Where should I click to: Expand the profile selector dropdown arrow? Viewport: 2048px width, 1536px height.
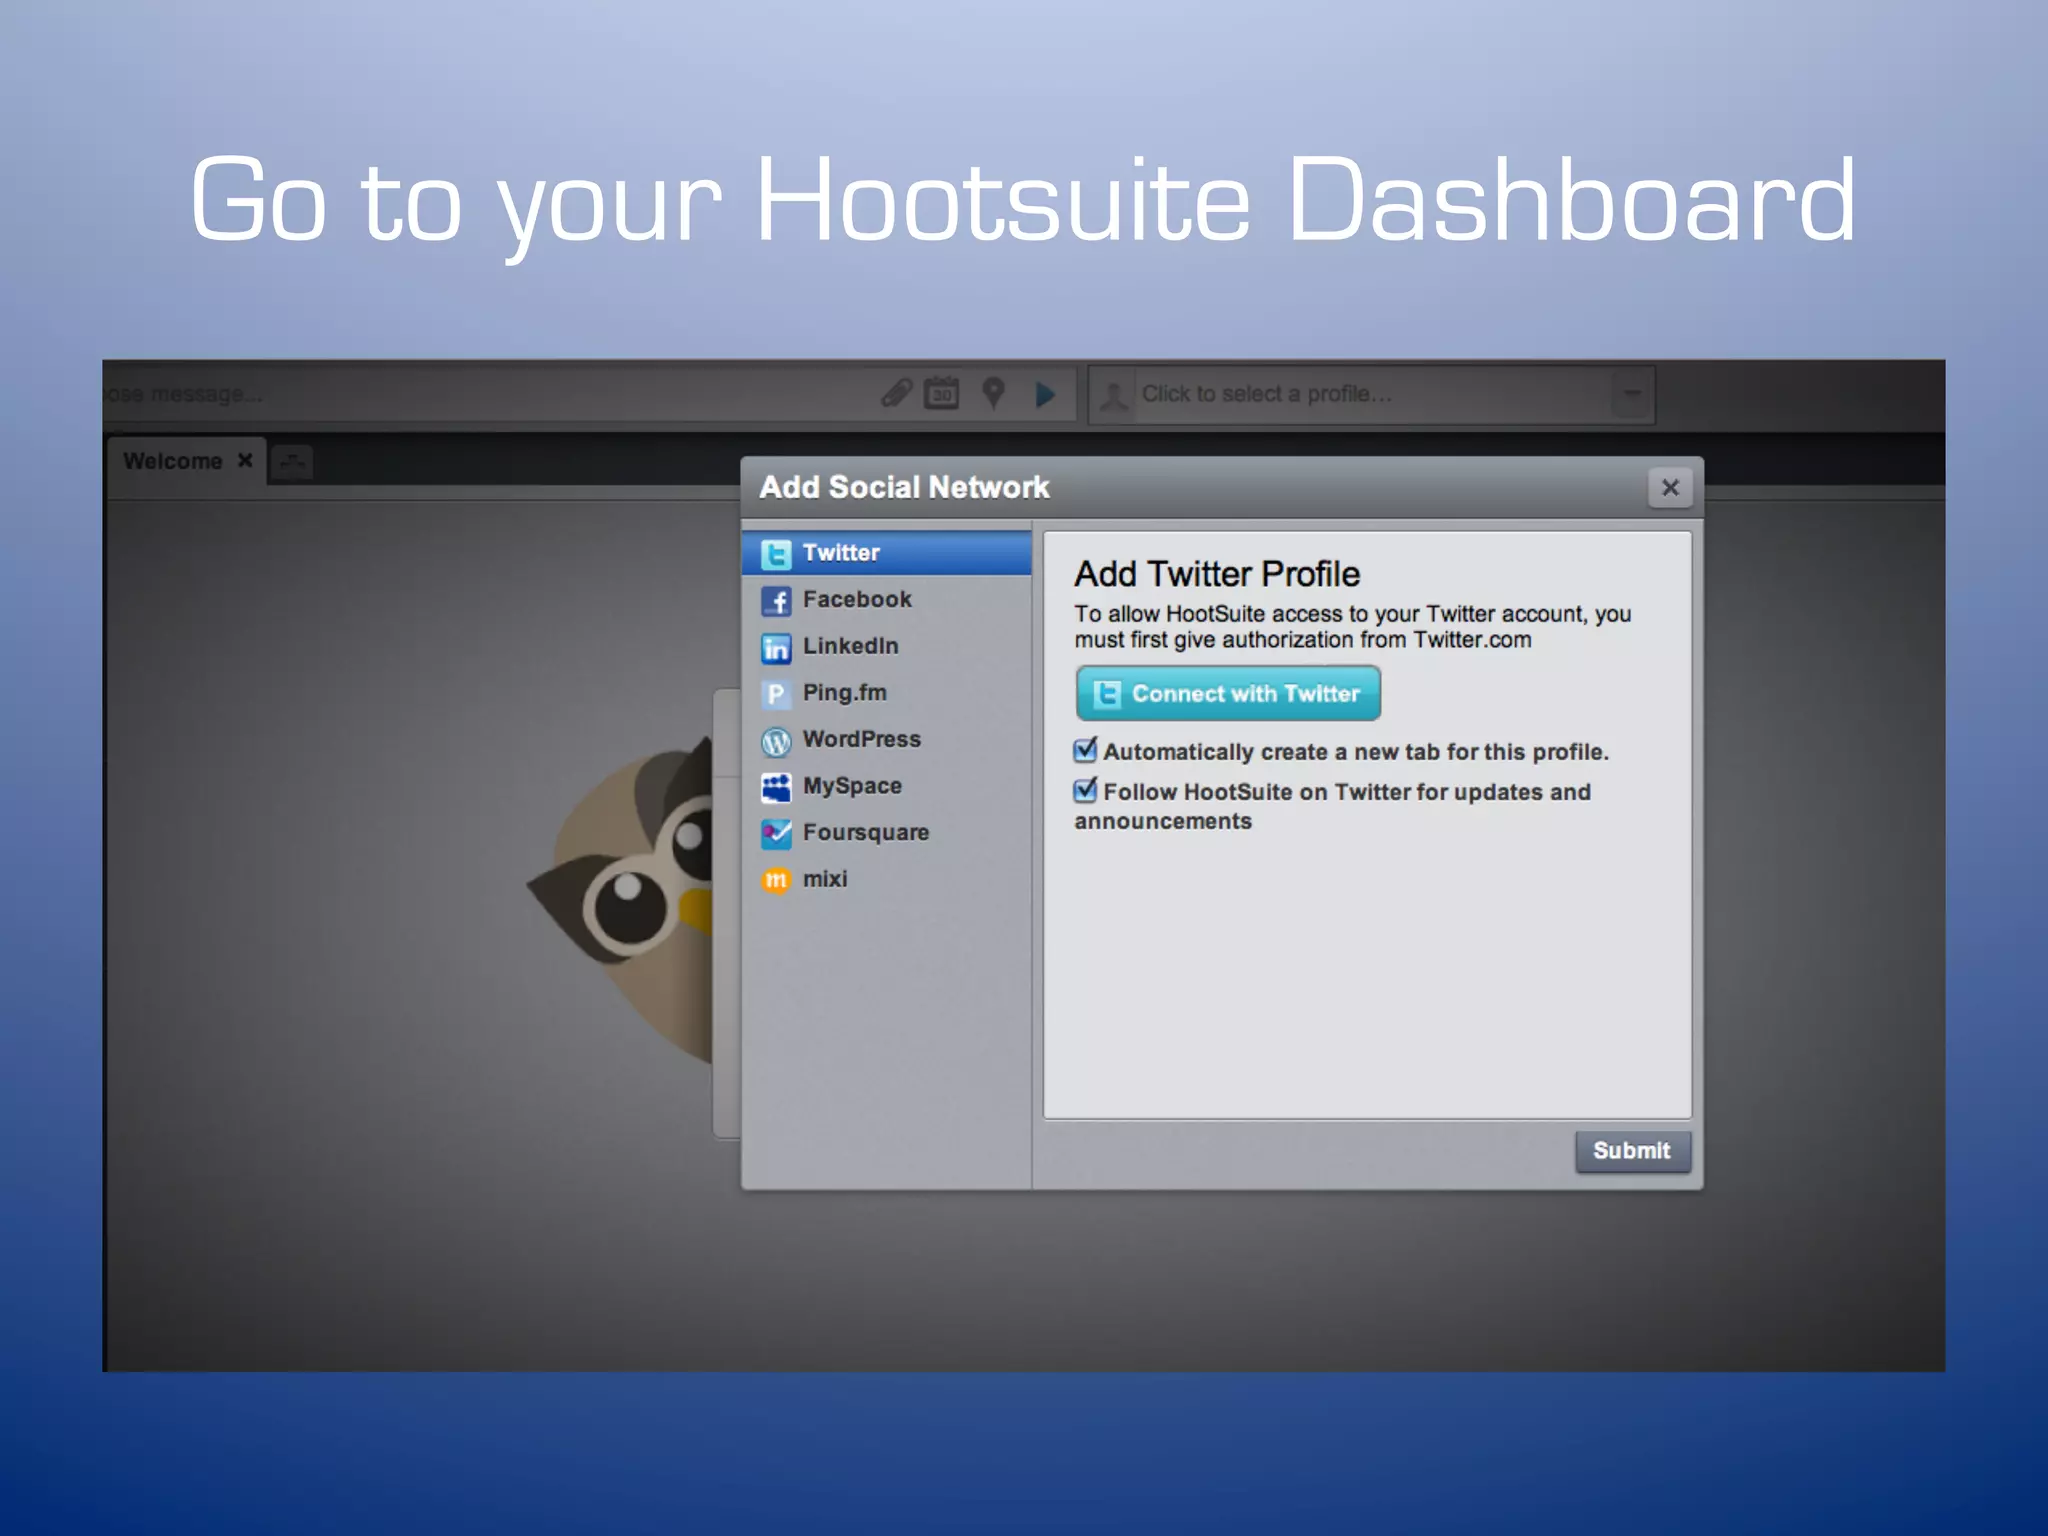tap(1632, 394)
